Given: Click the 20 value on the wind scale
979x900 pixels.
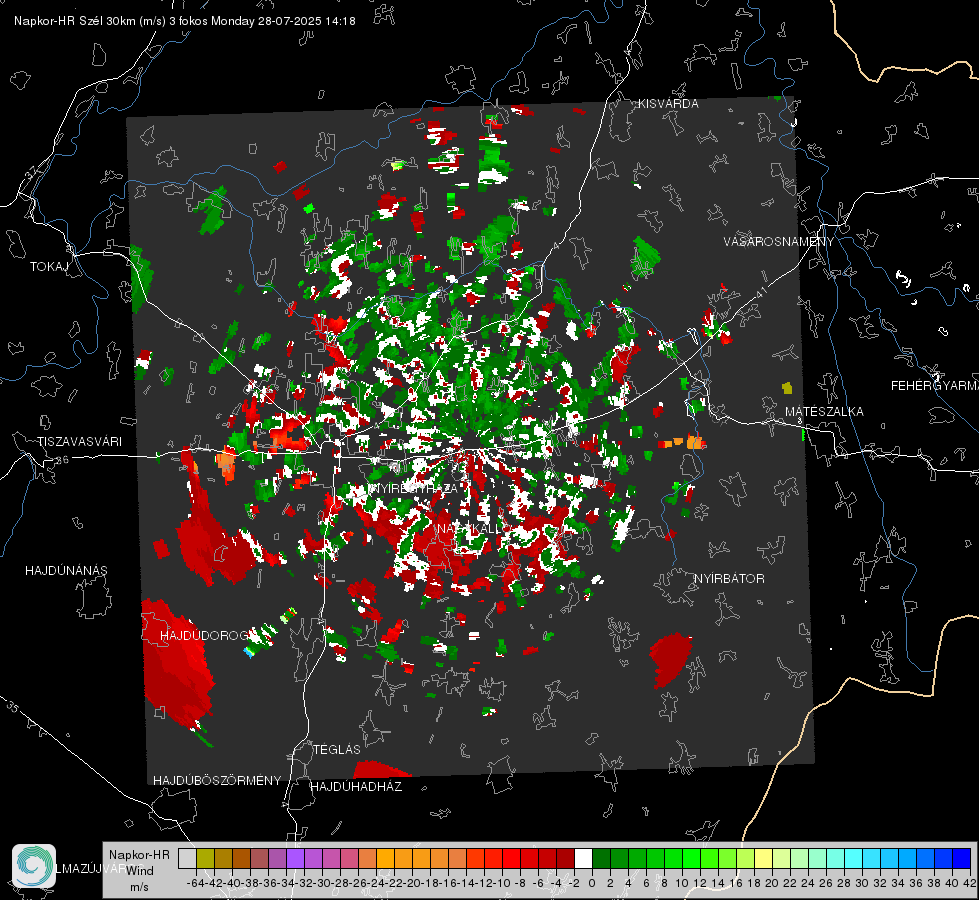Looking at the screenshot, I should (772, 883).
